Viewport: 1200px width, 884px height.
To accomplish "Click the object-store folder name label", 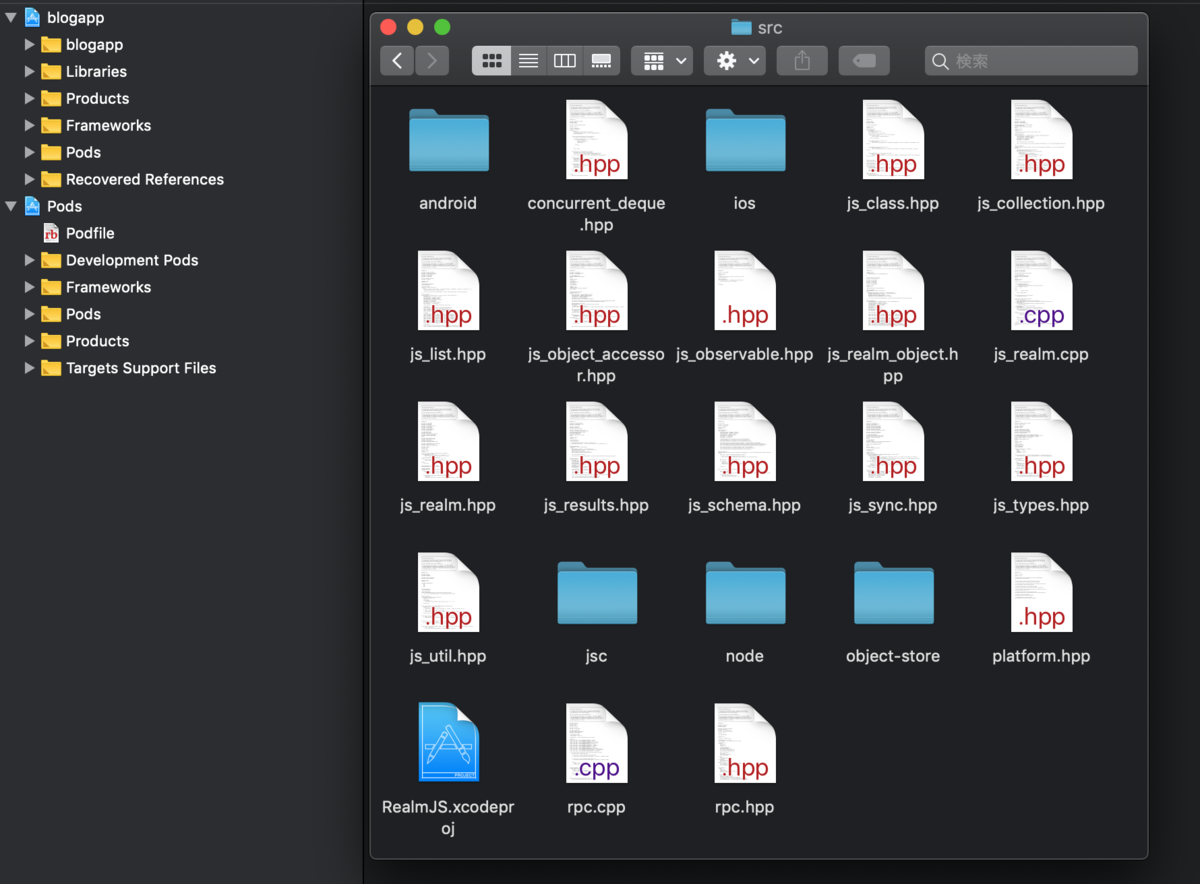I will click(893, 656).
